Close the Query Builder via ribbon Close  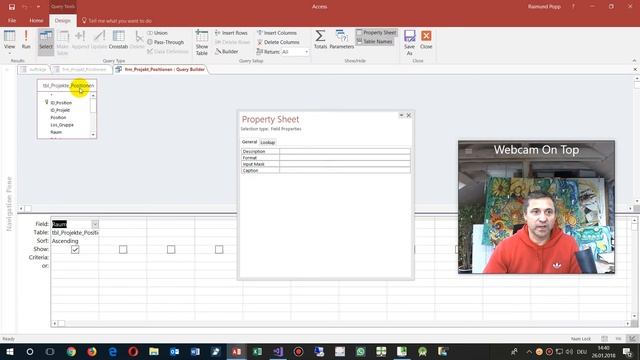426,40
